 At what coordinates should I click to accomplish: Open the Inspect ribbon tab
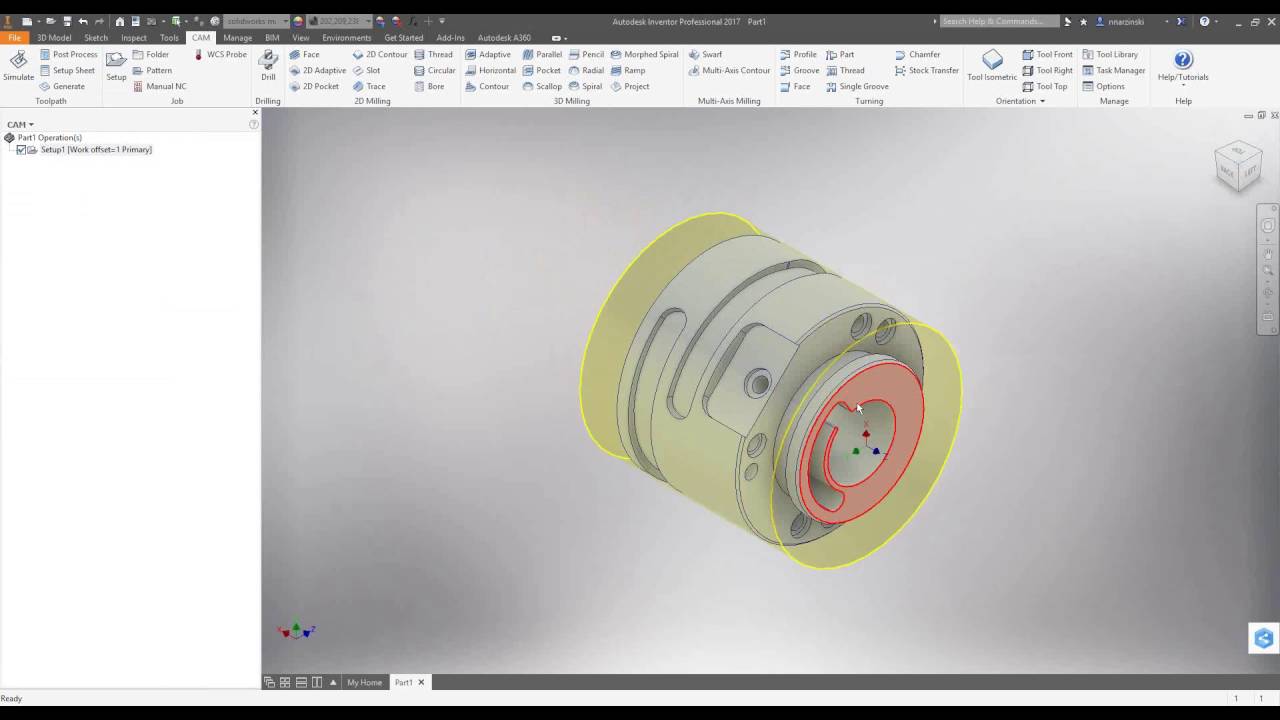tap(134, 38)
